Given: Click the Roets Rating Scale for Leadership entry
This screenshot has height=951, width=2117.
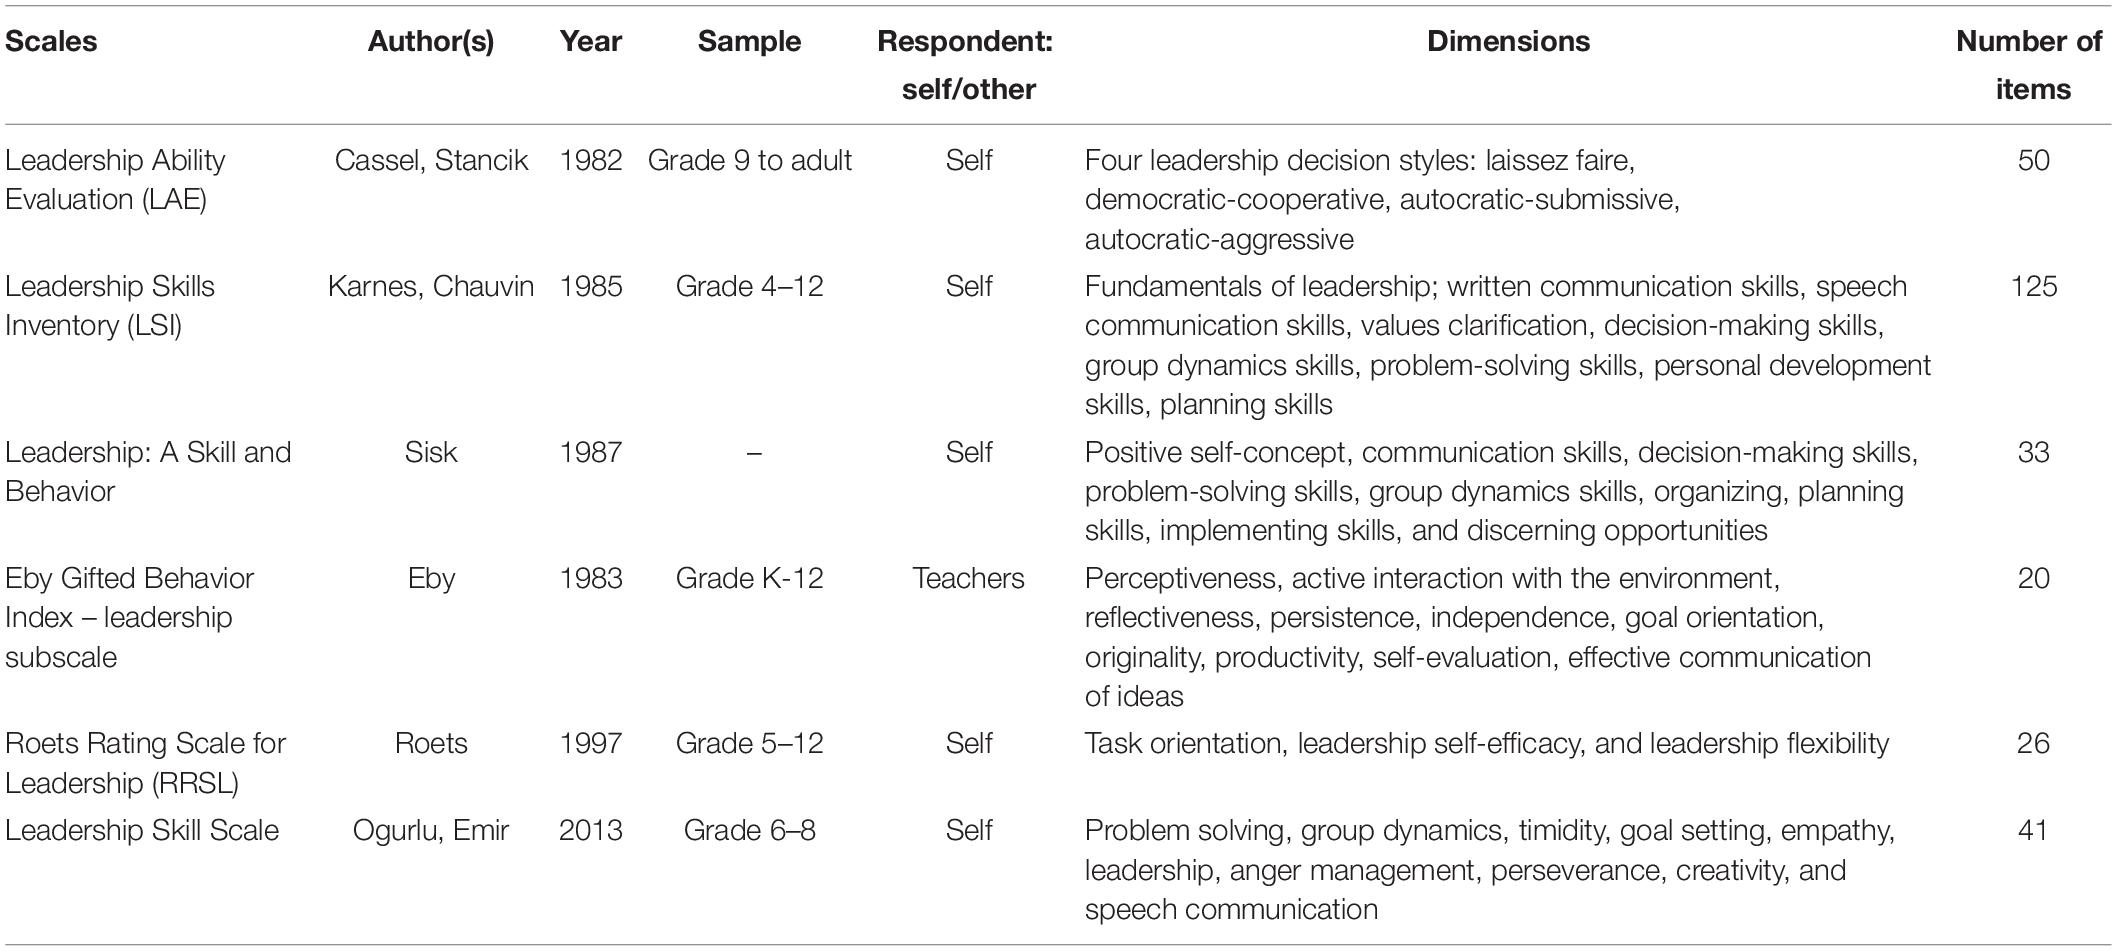Looking at the screenshot, I should click(x=146, y=763).
